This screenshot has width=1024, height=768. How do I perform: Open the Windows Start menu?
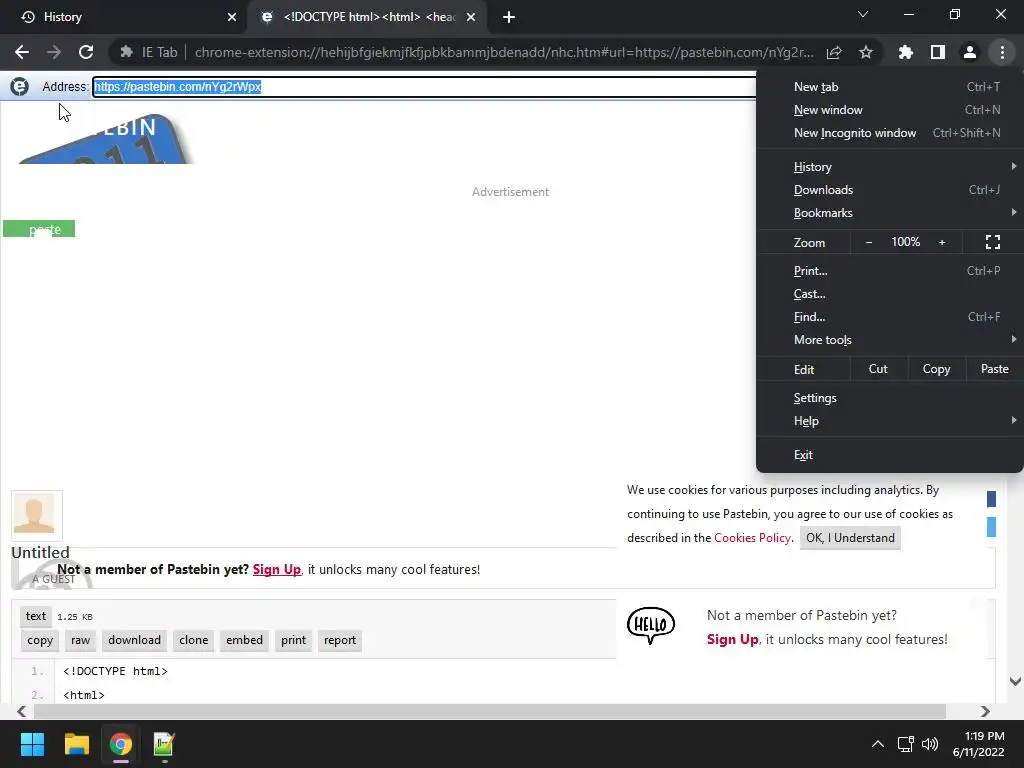tap(32, 744)
